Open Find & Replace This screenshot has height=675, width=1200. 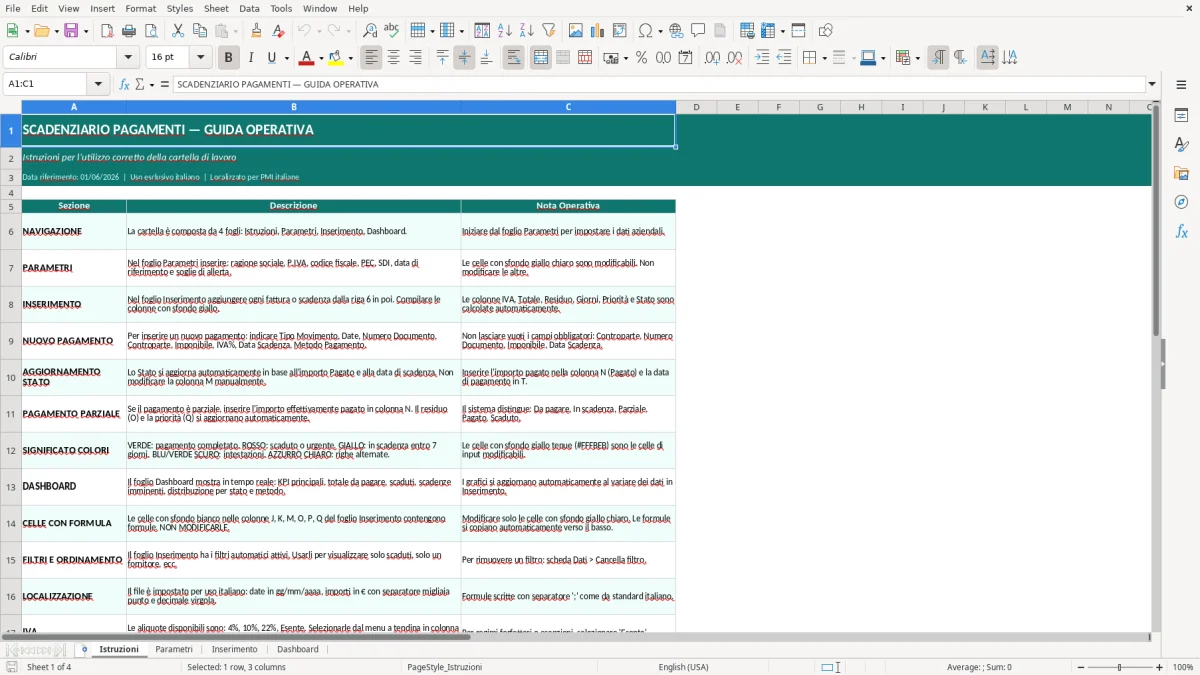click(370, 31)
